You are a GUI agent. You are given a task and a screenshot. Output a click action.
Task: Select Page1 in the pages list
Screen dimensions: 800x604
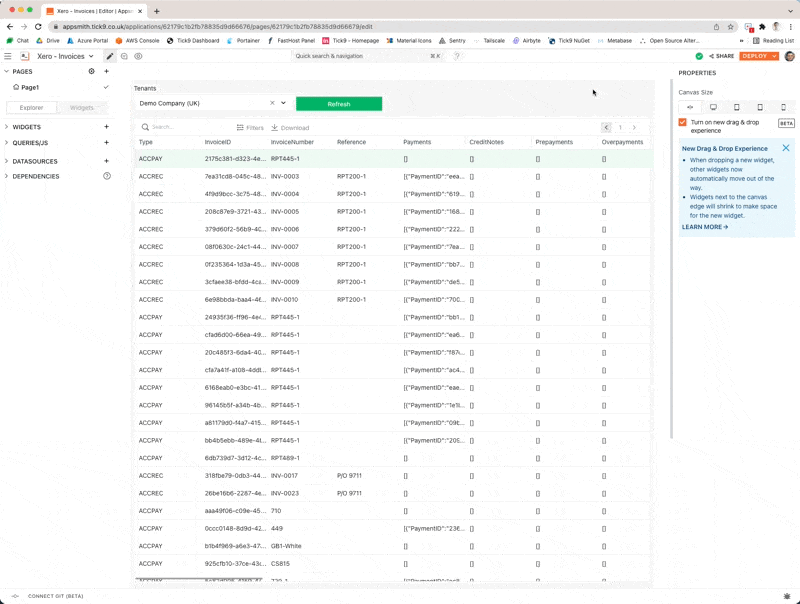click(x=30, y=88)
